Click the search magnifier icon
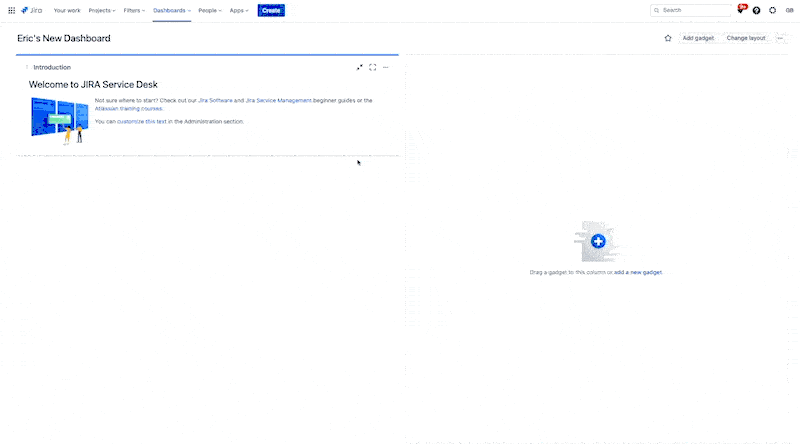800x444 pixels. [x=657, y=10]
